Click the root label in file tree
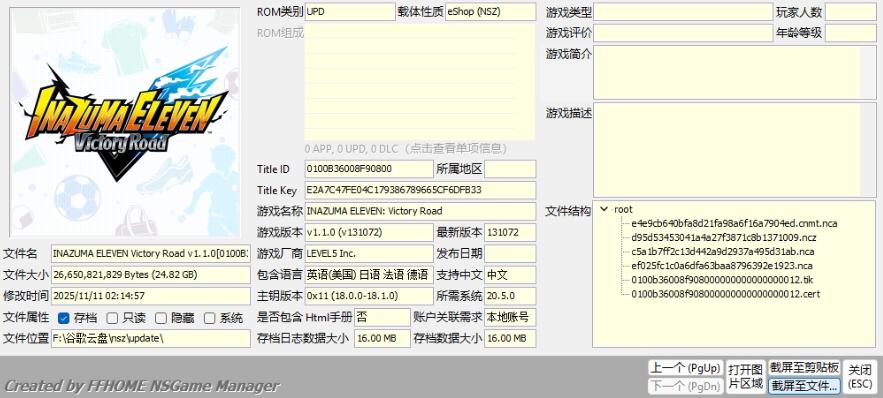The height and width of the screenshot is (398, 883). click(623, 209)
